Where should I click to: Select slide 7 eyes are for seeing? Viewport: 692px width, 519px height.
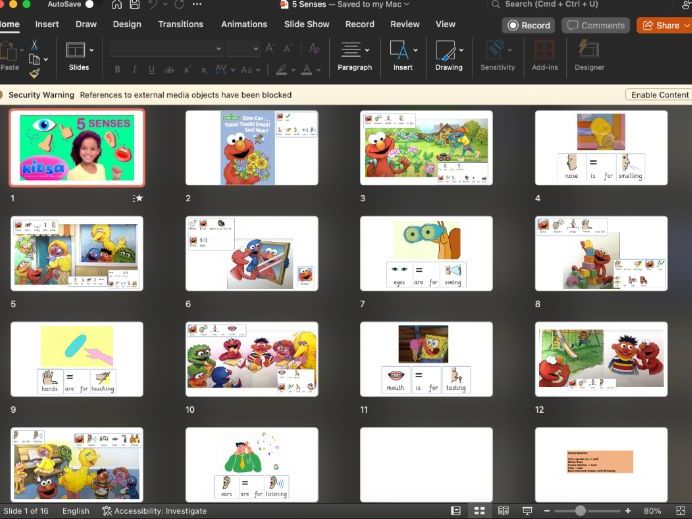point(426,253)
